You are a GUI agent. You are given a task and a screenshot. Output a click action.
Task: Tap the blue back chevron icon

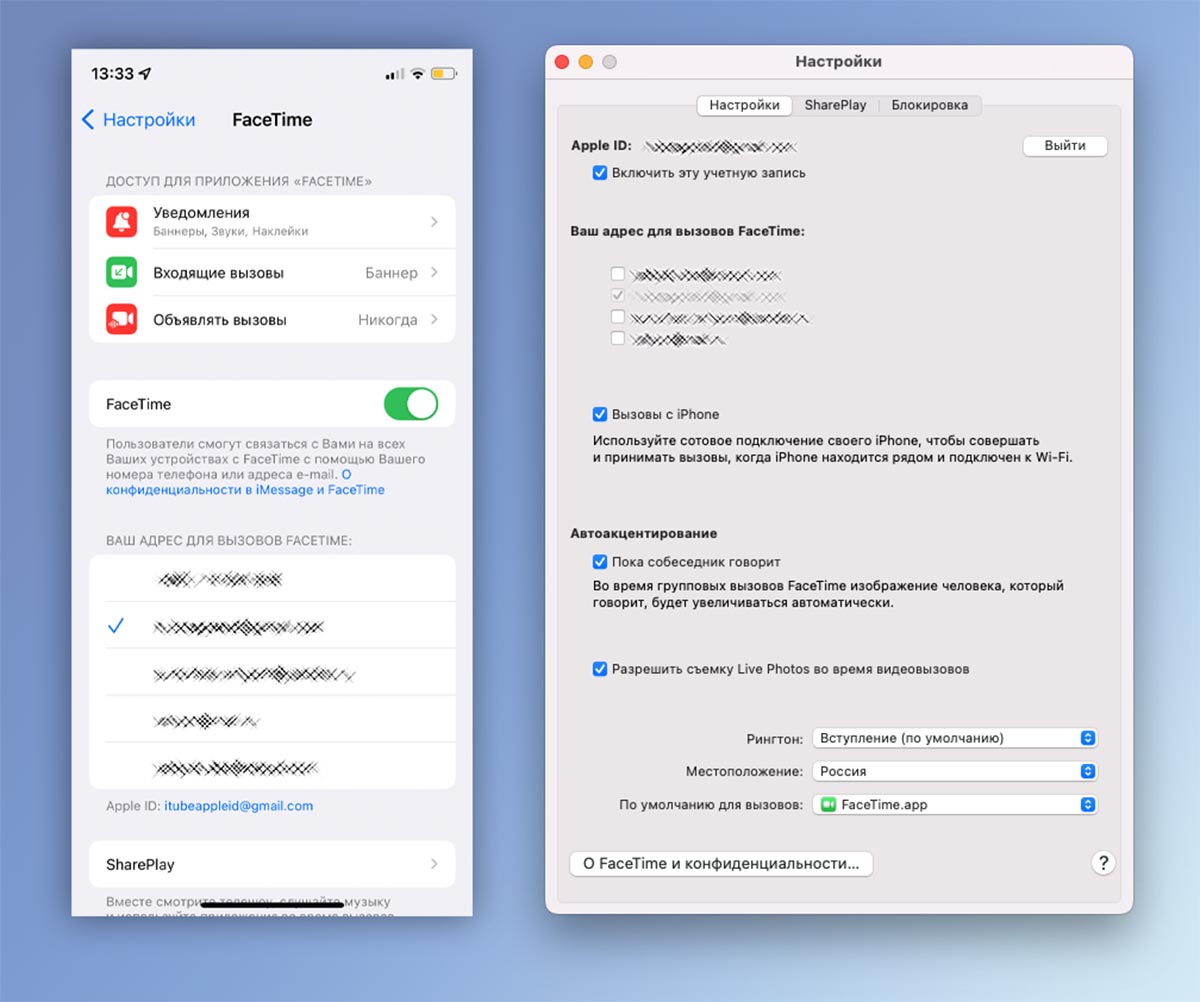(x=88, y=120)
